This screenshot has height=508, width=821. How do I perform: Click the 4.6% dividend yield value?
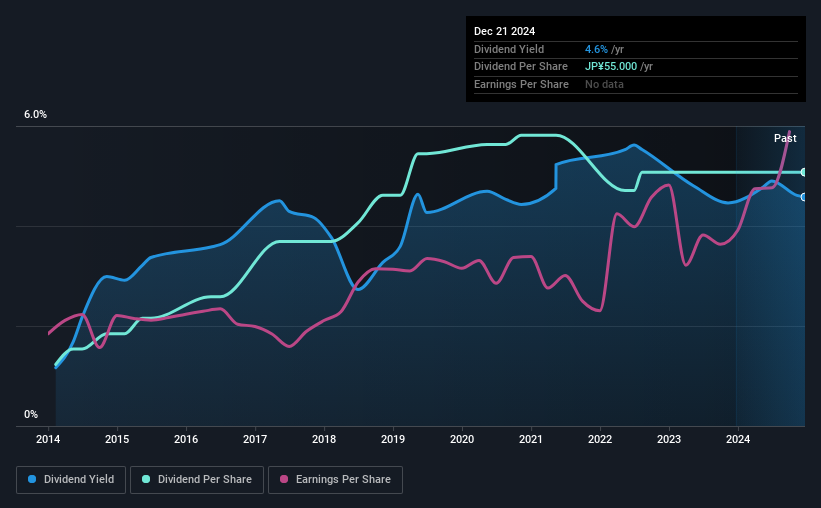596,49
